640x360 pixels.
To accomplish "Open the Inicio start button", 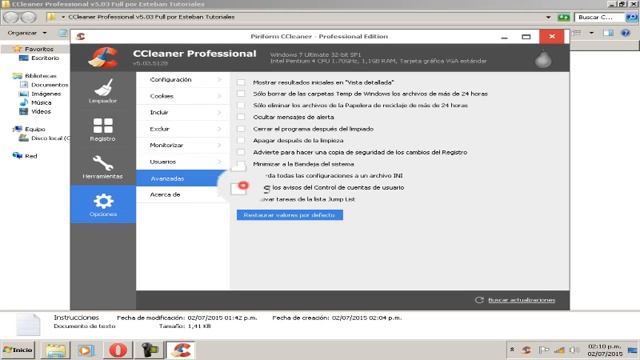I will 18,350.
